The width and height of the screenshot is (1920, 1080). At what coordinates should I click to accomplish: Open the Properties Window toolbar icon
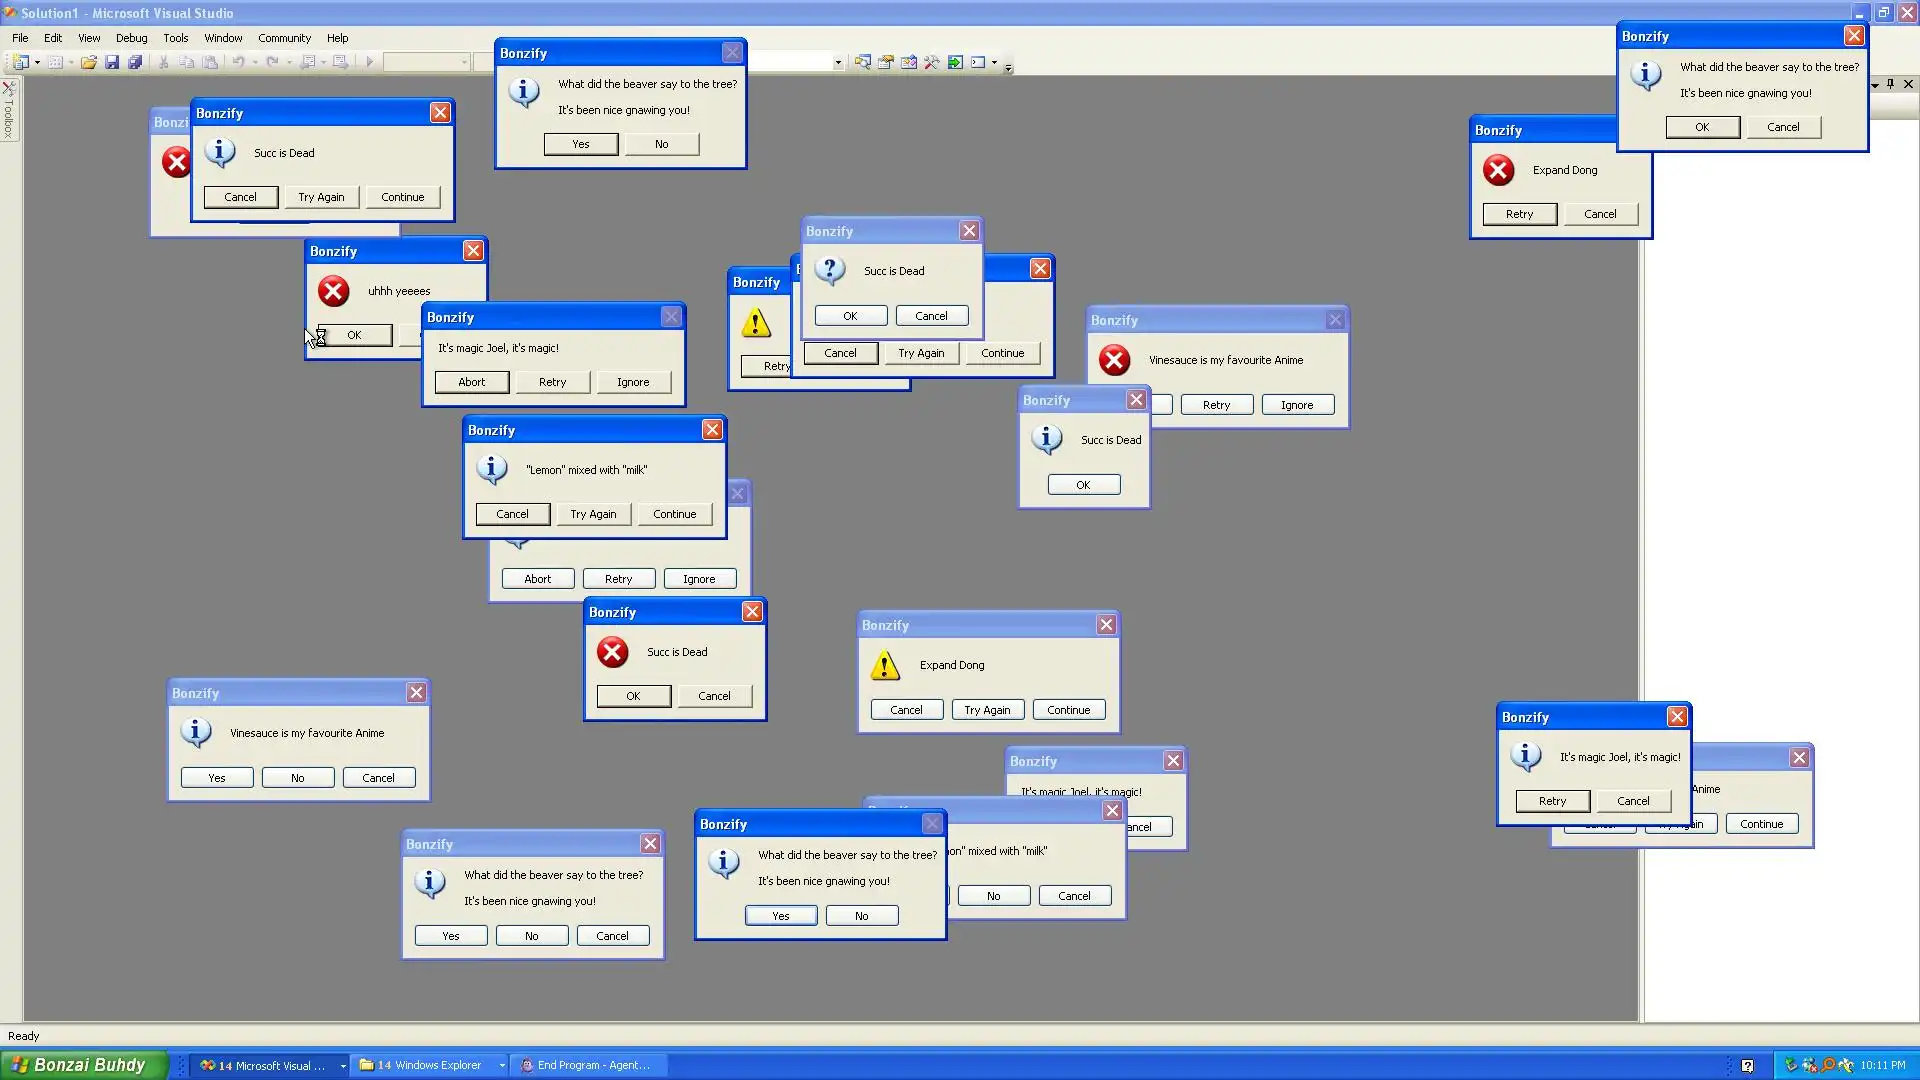(x=886, y=62)
